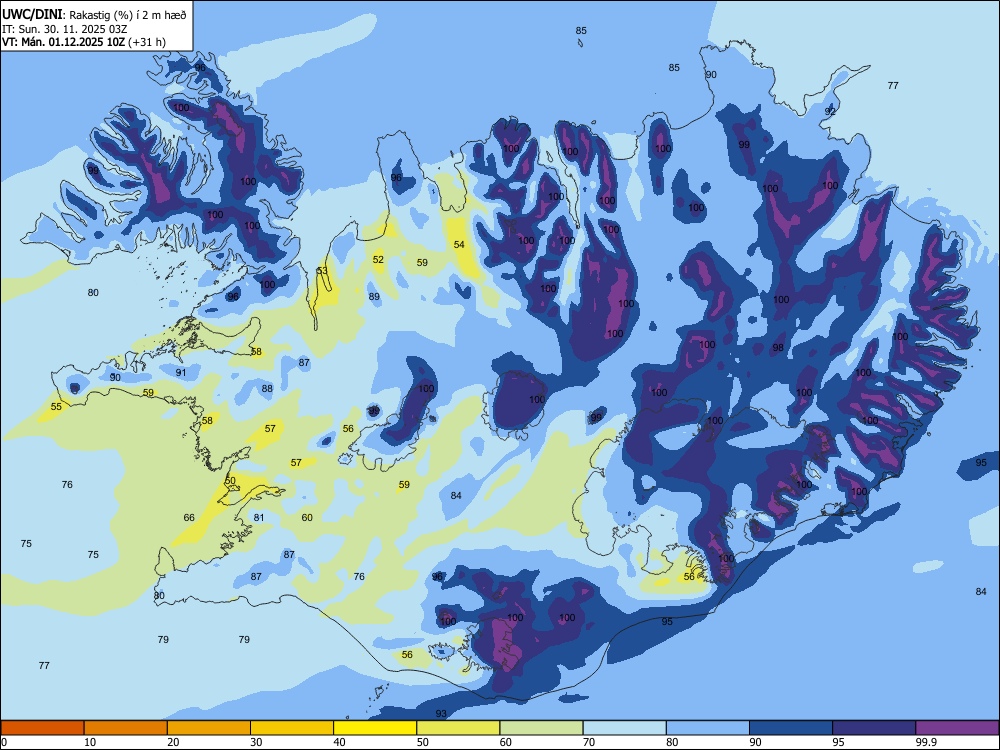Click the '52' humidity value on map
The image size is (1000, 750).
point(378,259)
